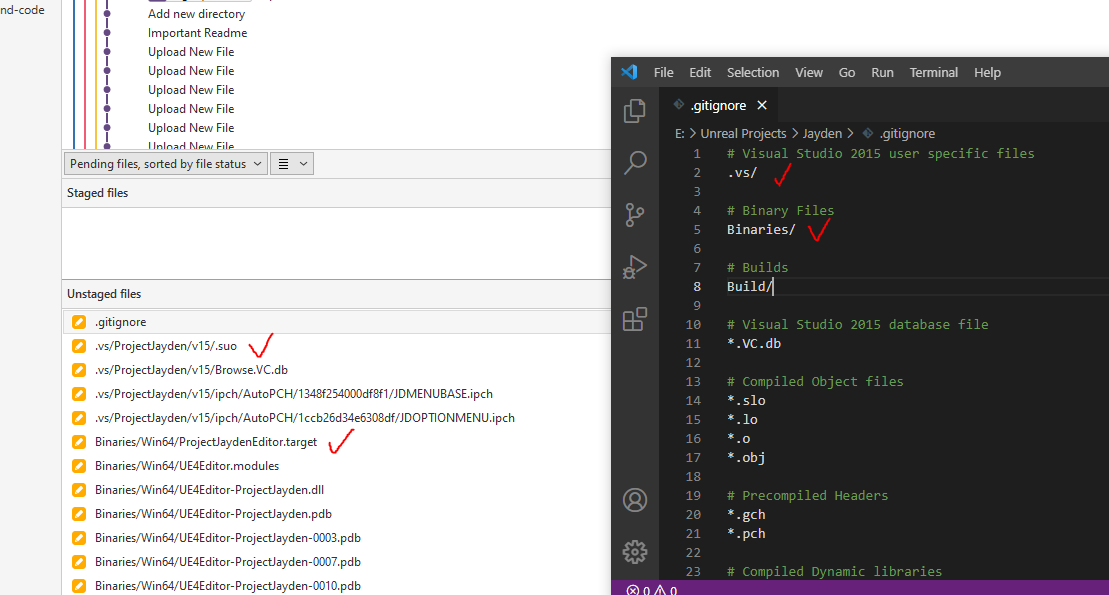The width and height of the screenshot is (1109, 595).
Task: Open the Manage gear icon
Action: pos(635,551)
